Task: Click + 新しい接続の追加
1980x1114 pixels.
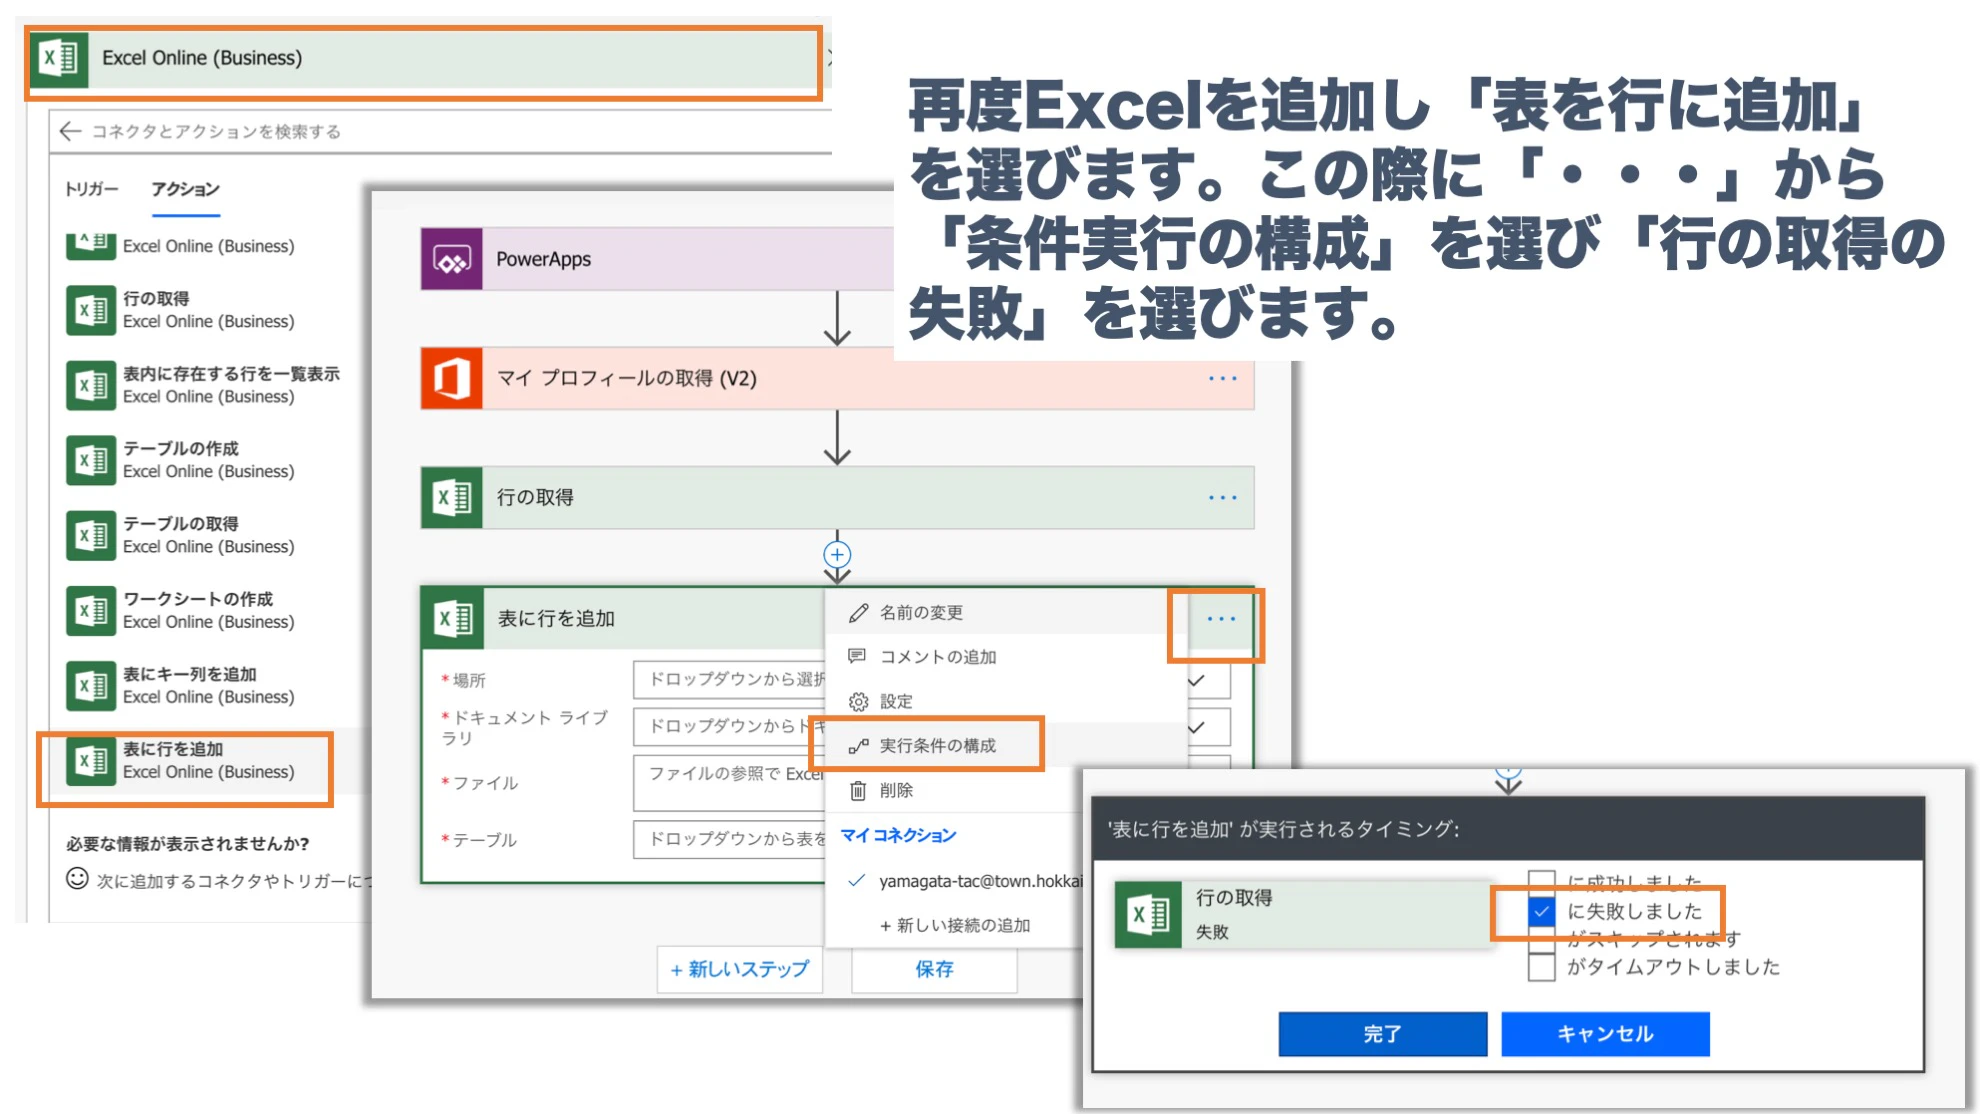Action: coord(955,926)
